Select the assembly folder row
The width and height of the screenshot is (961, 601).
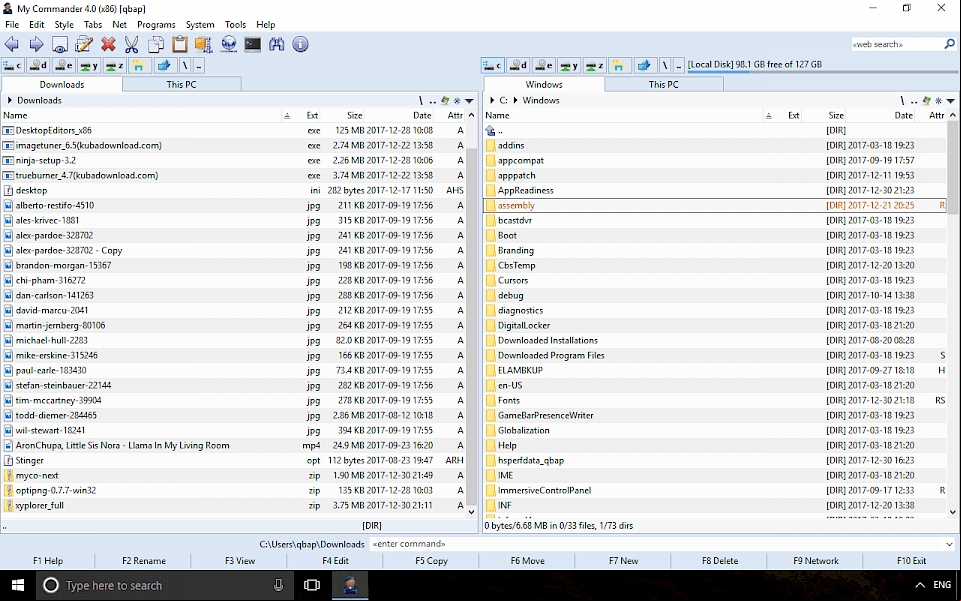pos(715,205)
